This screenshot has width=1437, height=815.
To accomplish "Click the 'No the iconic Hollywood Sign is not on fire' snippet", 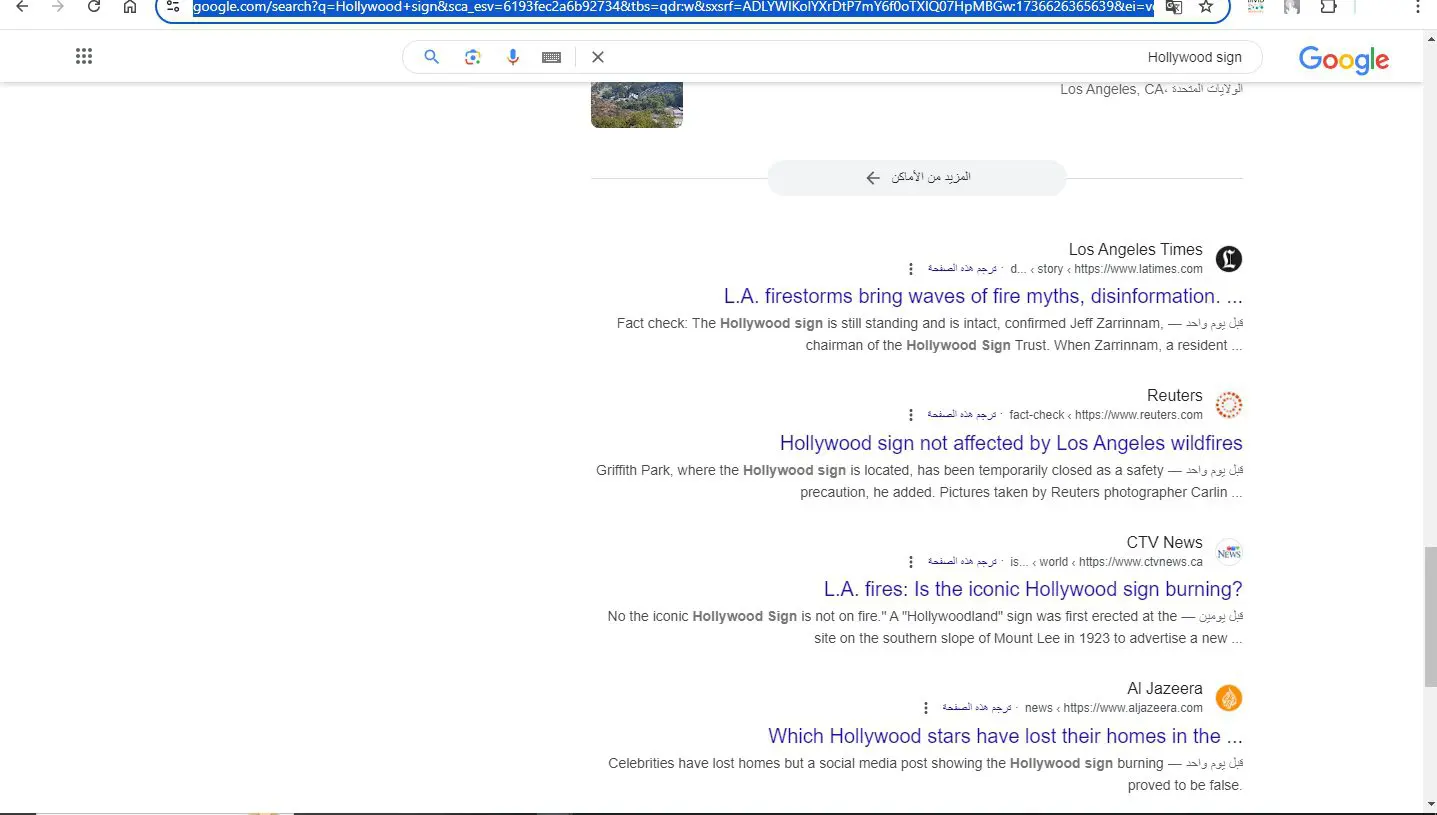I will coord(925,627).
